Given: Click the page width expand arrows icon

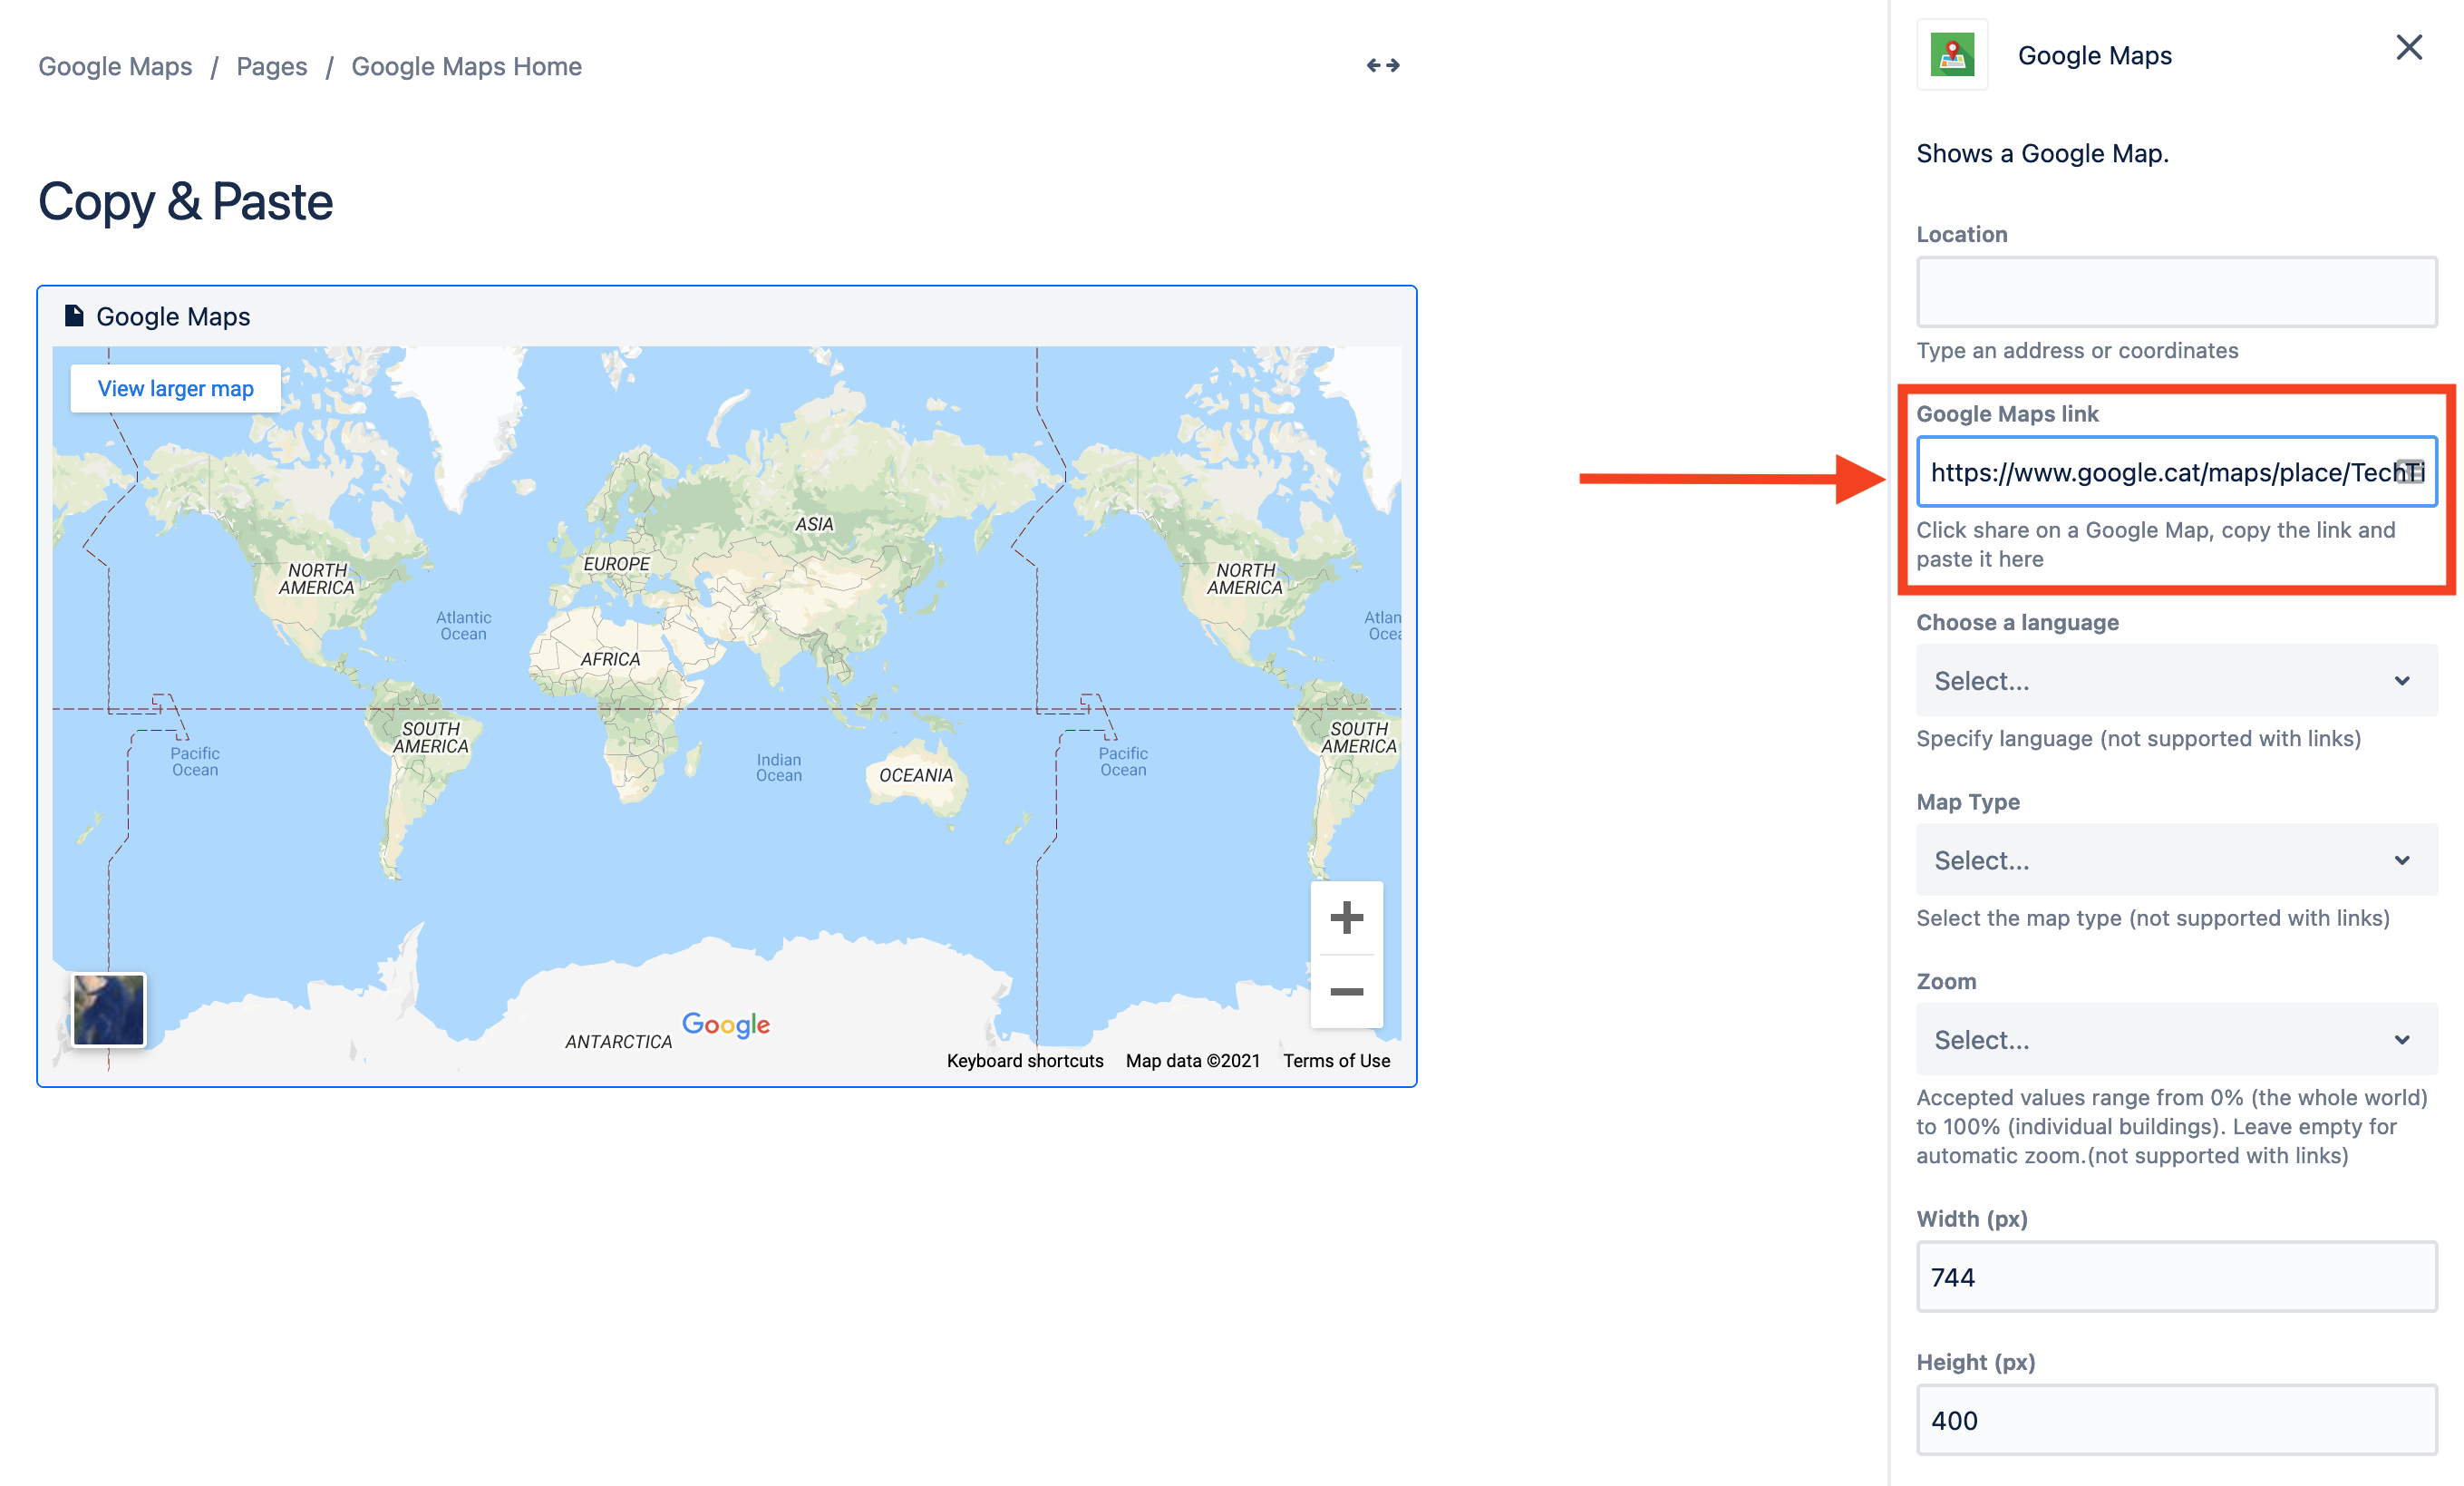Looking at the screenshot, I should pyautogui.click(x=1383, y=66).
